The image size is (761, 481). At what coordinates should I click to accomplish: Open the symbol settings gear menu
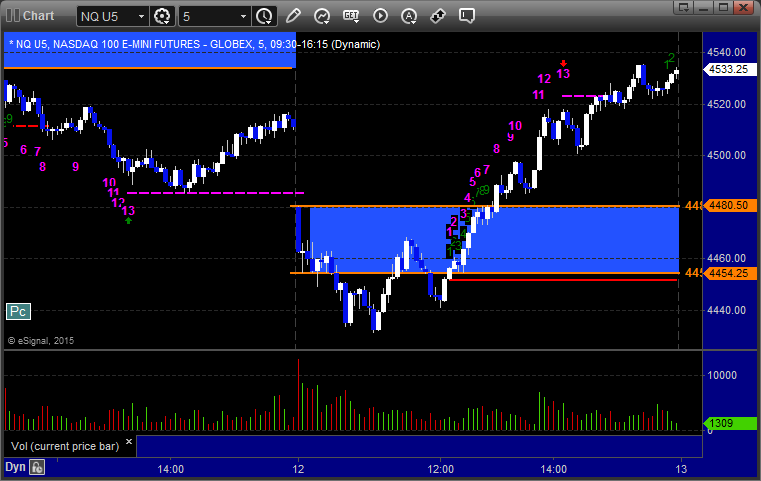coord(162,16)
